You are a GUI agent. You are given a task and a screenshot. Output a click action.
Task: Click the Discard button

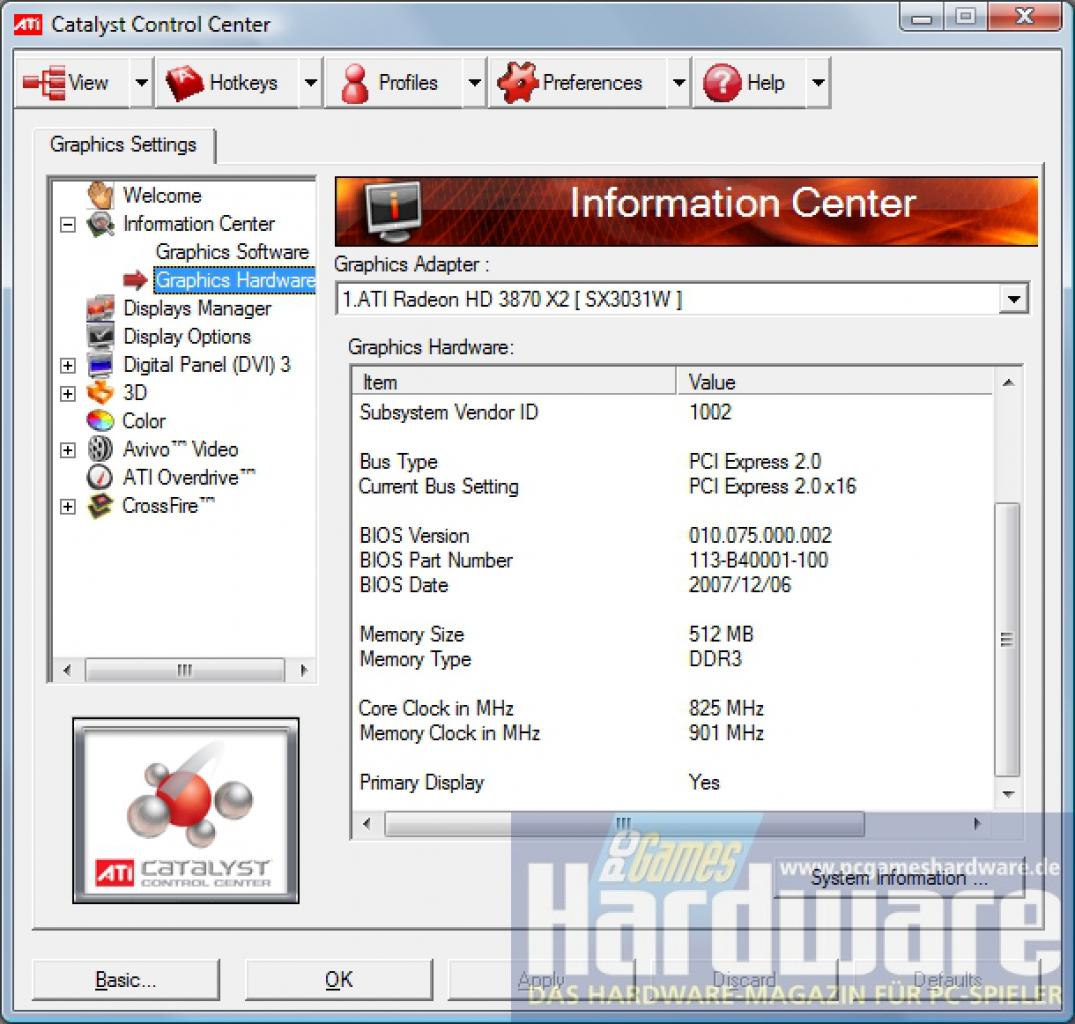744,979
